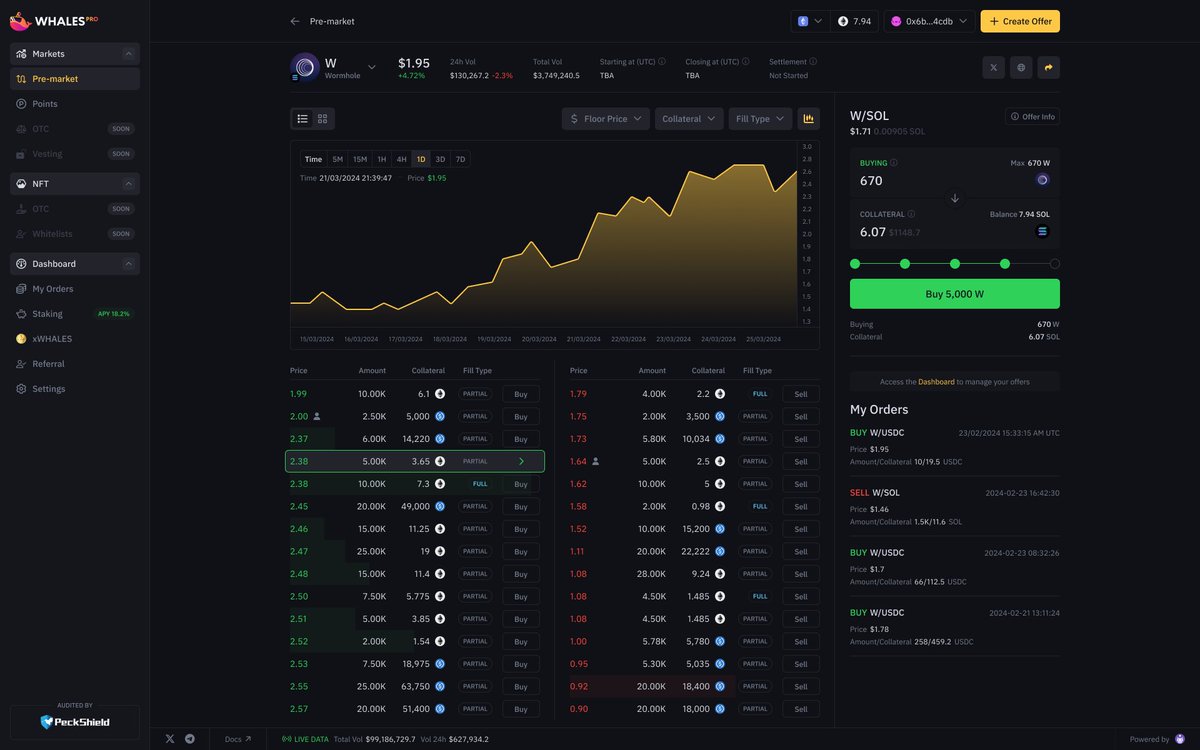
Task: Click the info icon next to COLLATERAL
Action: tap(911, 213)
